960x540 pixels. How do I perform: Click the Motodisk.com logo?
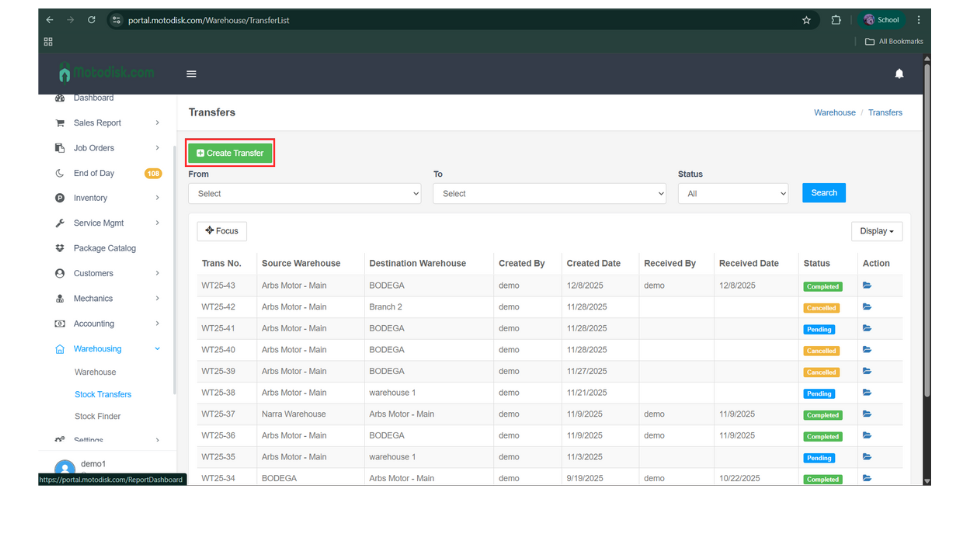[x=107, y=73]
